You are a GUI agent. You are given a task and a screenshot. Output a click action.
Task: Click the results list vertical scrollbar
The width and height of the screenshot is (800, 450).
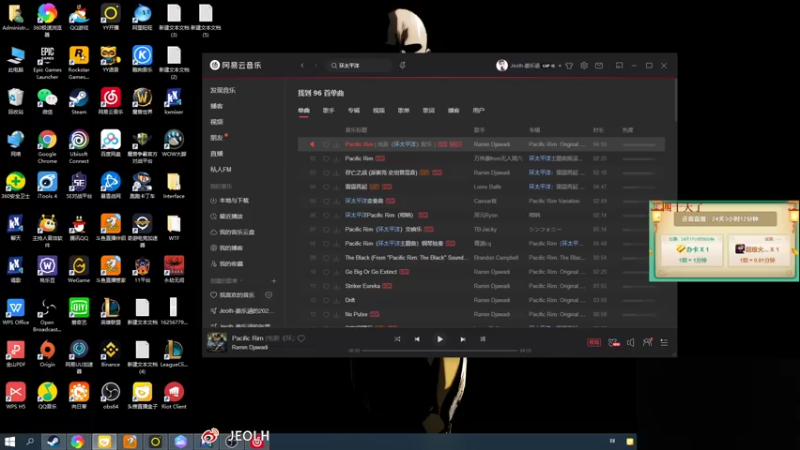tap(675, 100)
